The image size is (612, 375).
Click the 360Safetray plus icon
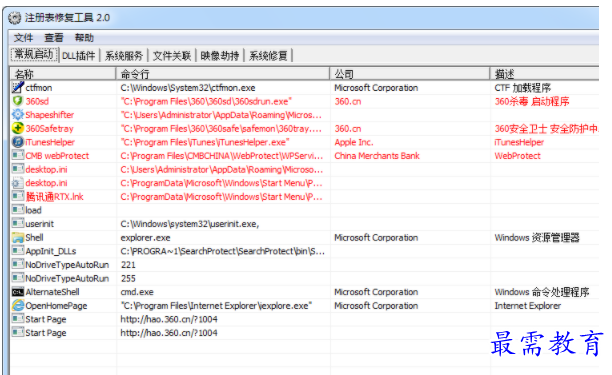coord(18,128)
